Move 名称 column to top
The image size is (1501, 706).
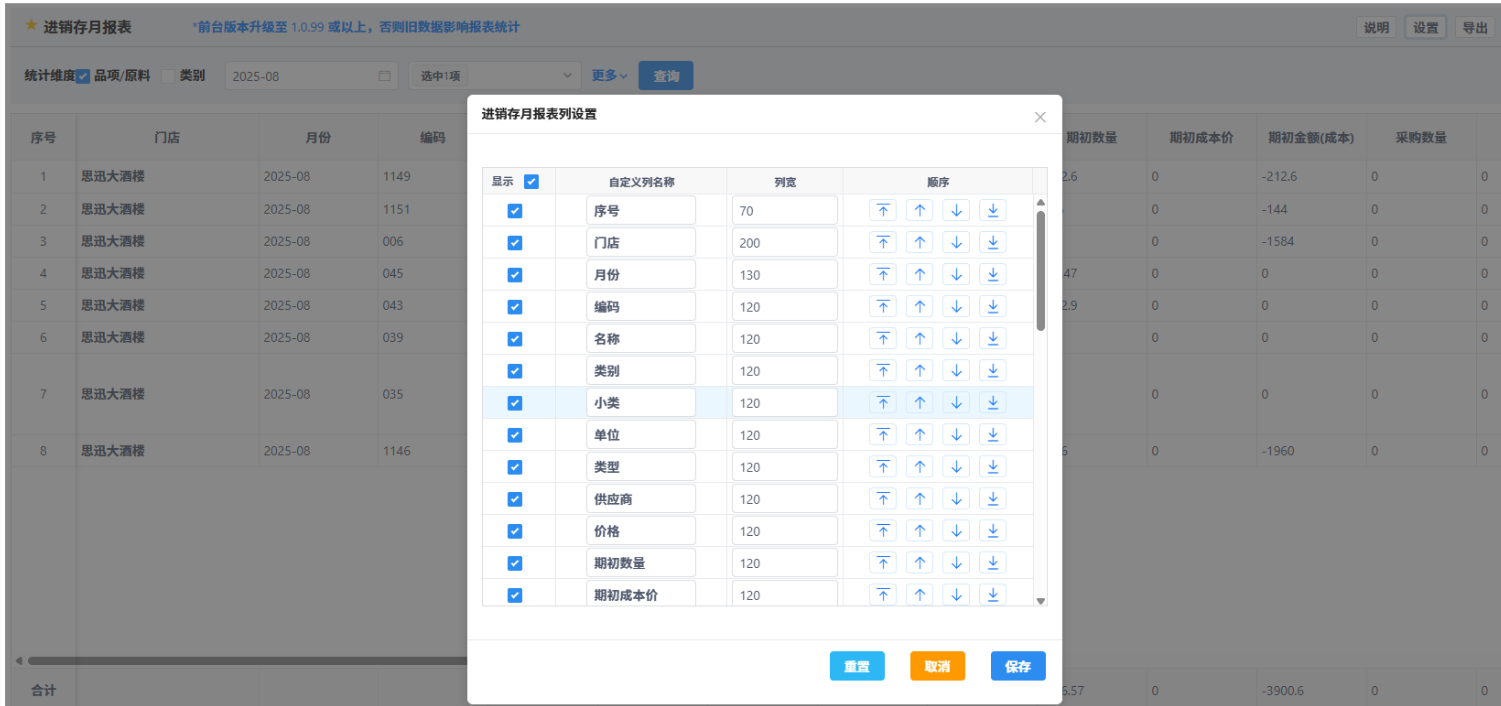pos(883,339)
